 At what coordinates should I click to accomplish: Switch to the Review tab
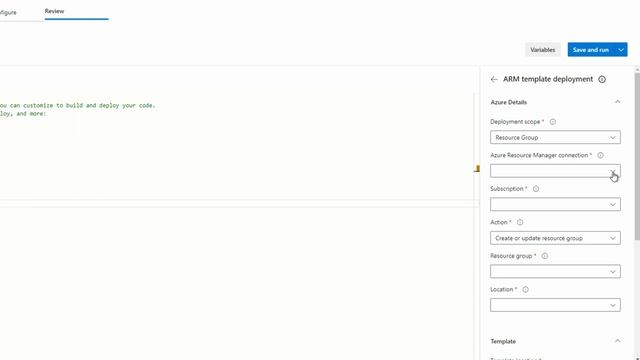coord(54,11)
